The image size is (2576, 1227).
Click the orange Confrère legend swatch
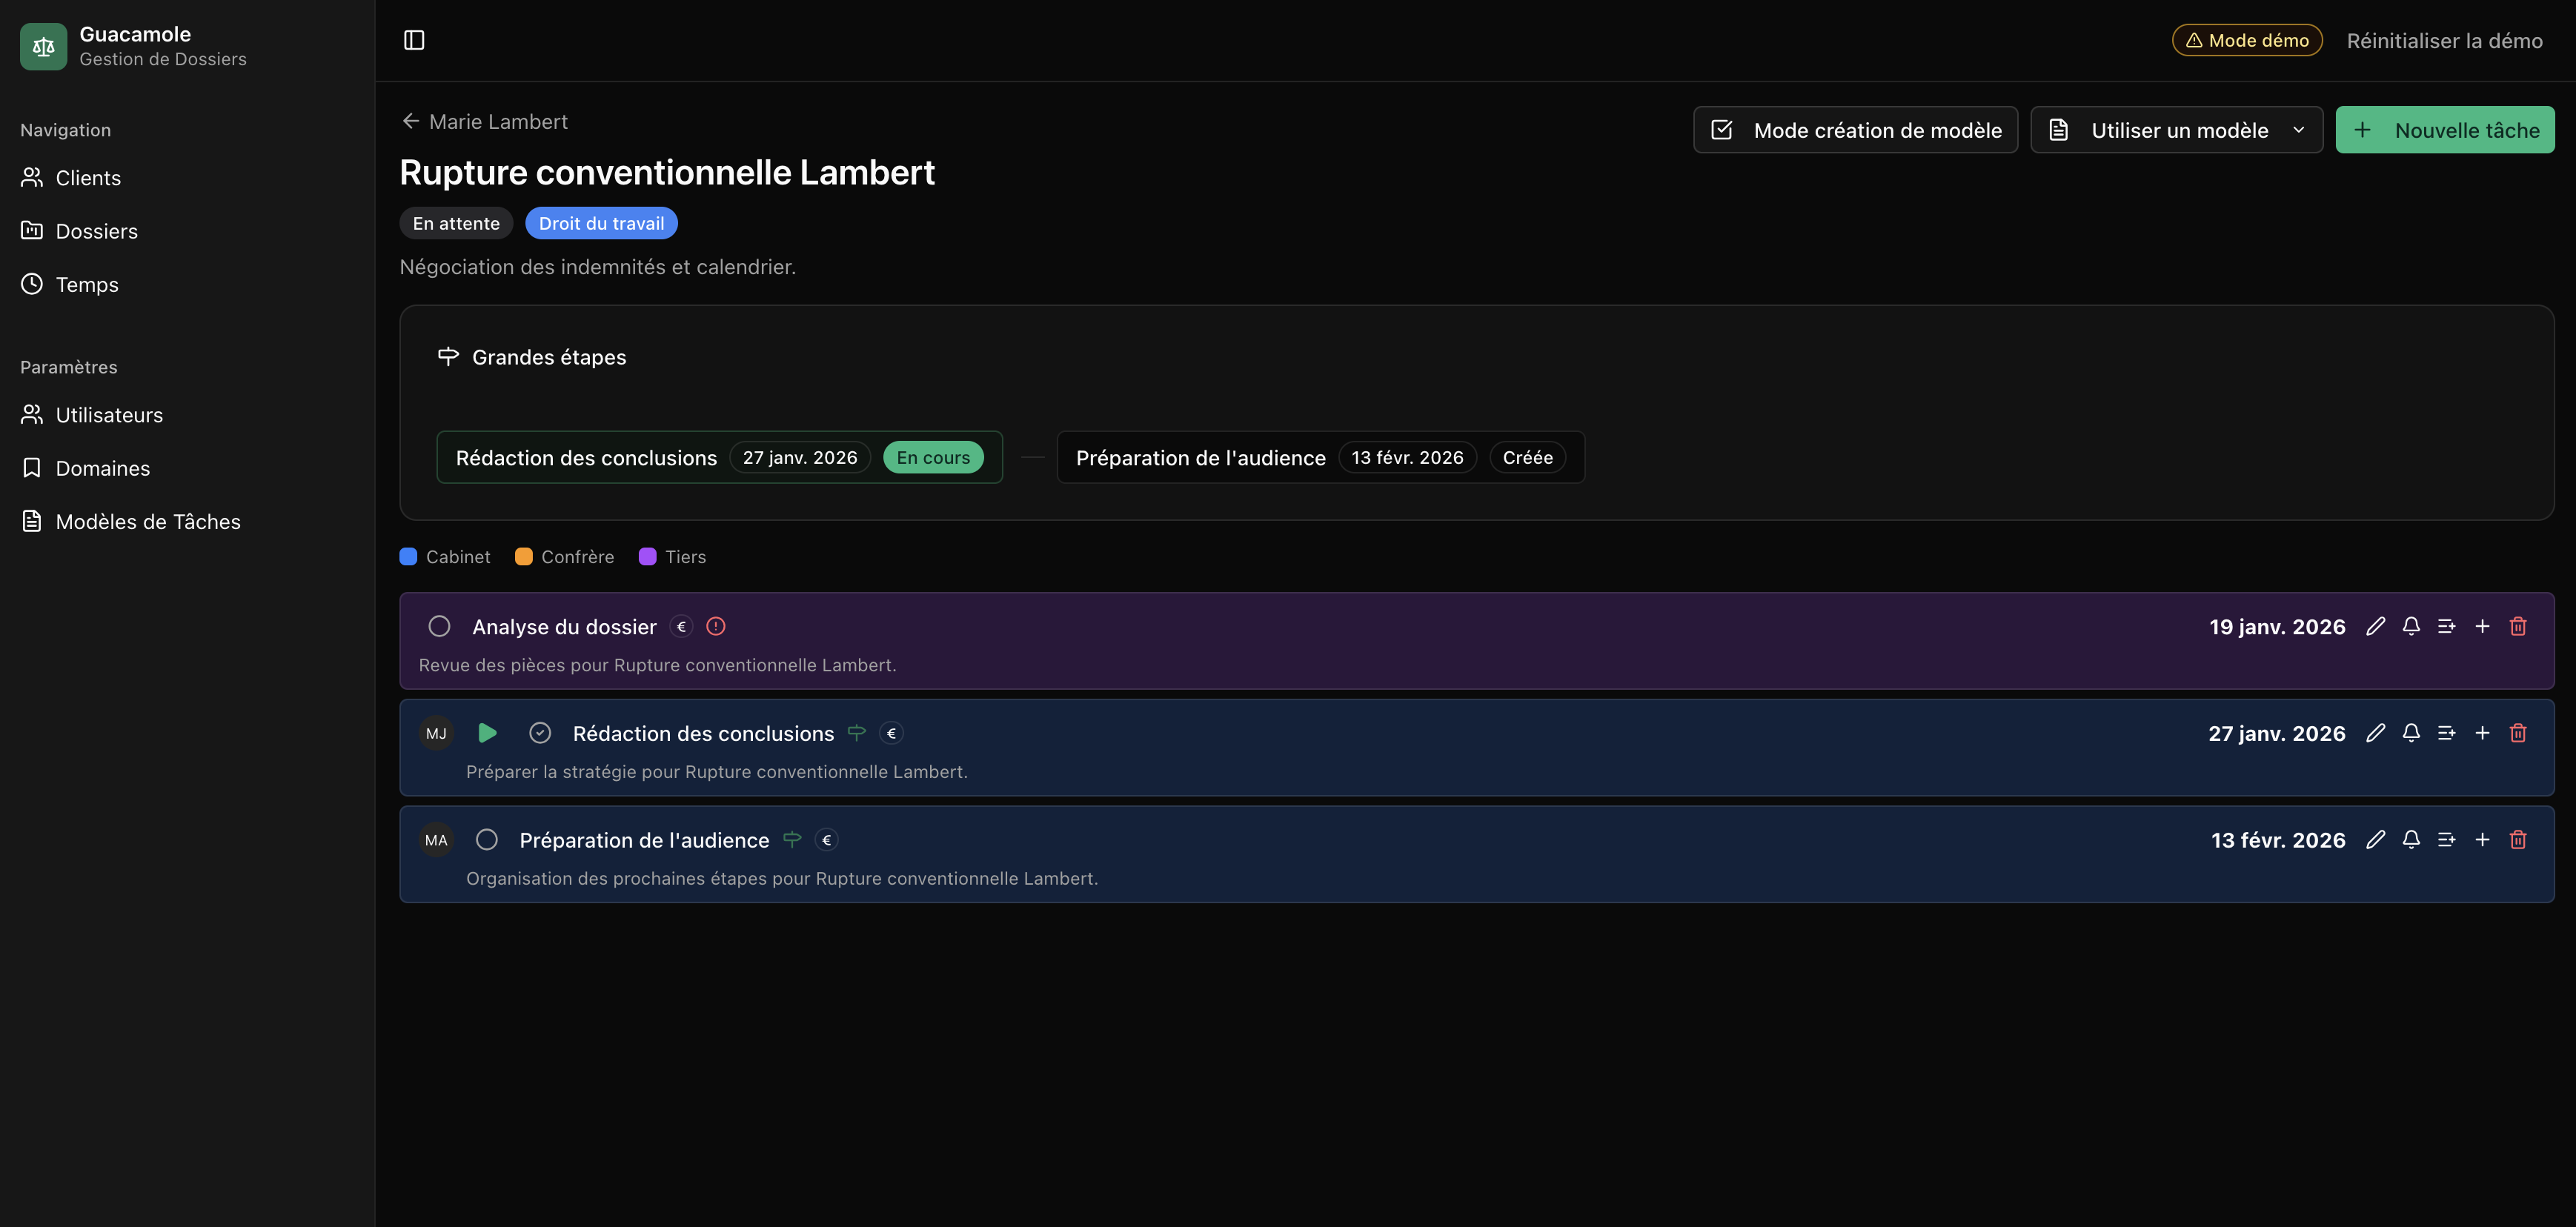(523, 557)
